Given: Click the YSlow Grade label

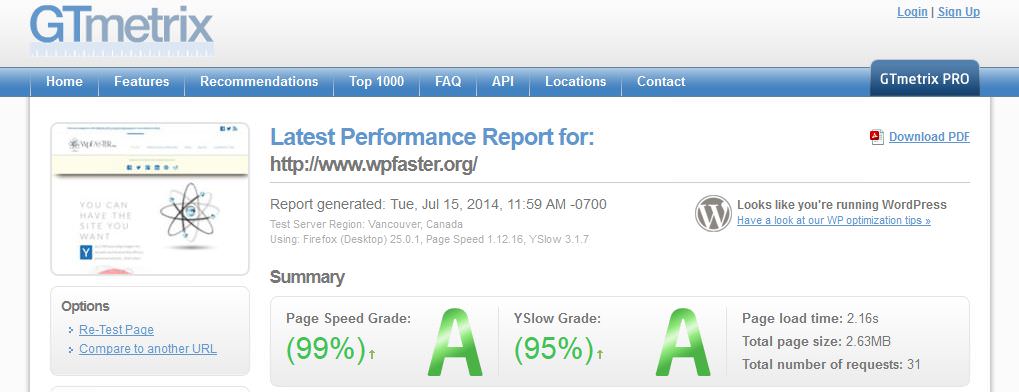Looking at the screenshot, I should point(557,319).
